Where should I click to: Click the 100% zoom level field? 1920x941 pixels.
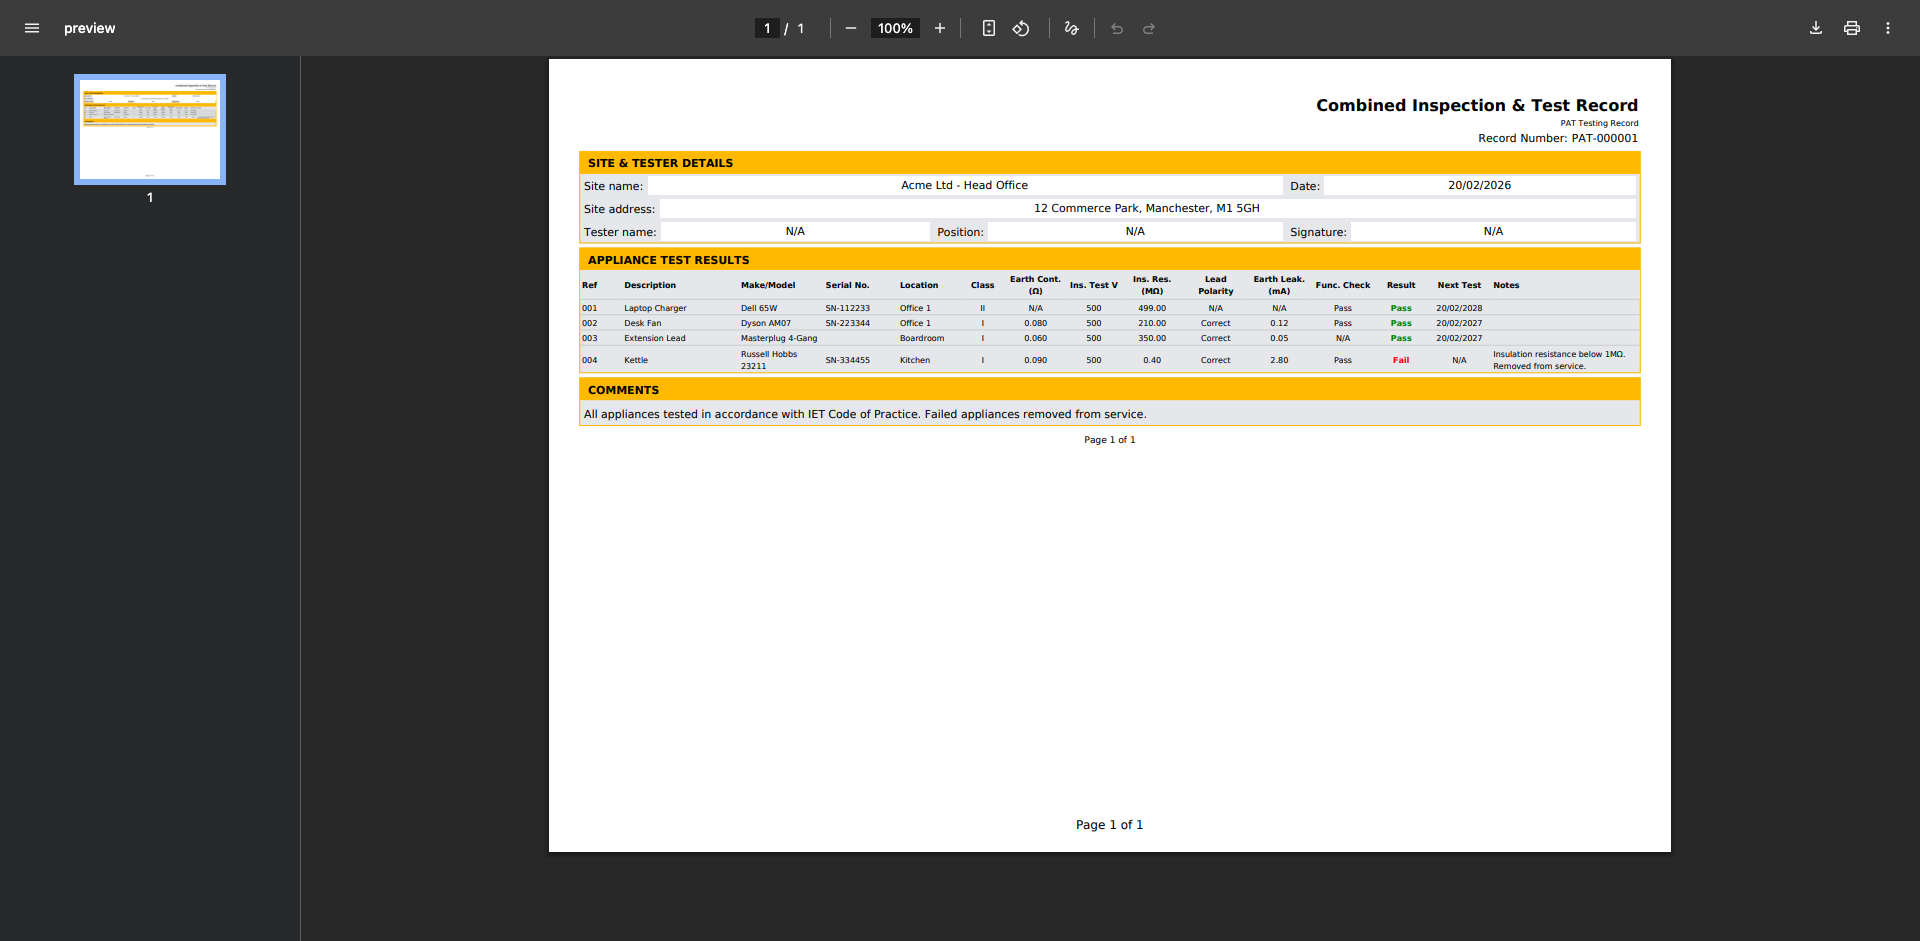click(895, 28)
